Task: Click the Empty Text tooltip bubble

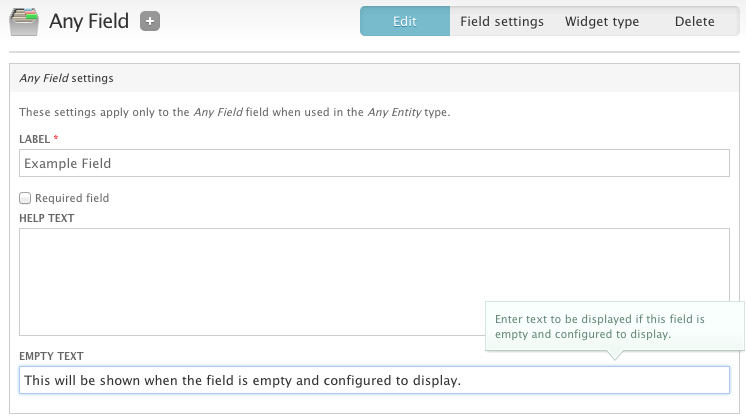Action: tap(613, 326)
